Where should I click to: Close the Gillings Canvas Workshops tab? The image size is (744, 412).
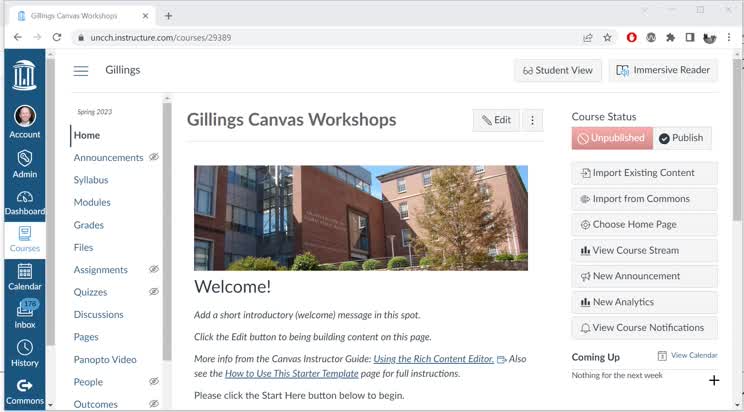coord(145,16)
